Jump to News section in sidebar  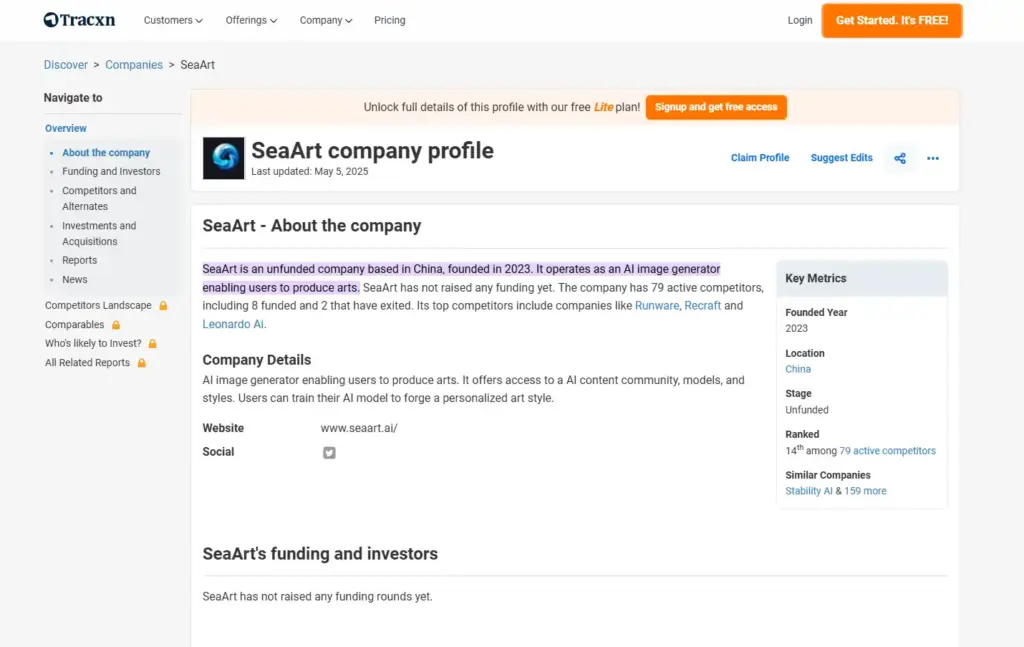click(x=74, y=279)
